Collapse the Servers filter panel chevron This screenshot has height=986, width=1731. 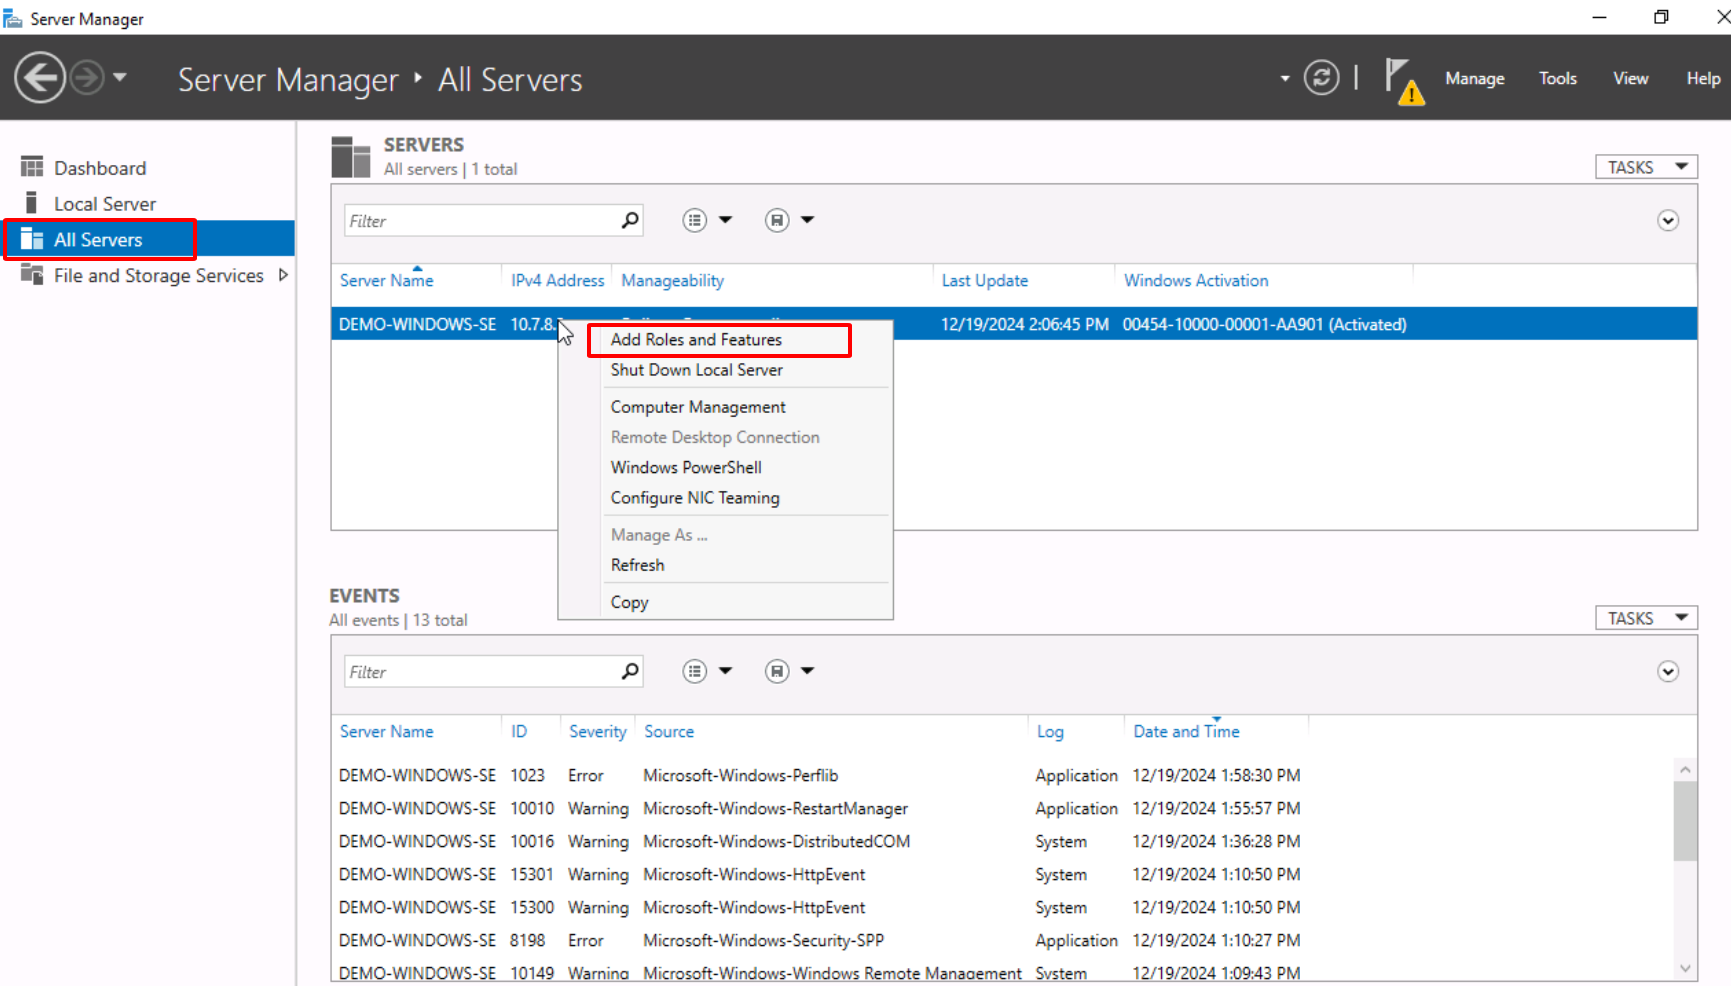point(1667,221)
